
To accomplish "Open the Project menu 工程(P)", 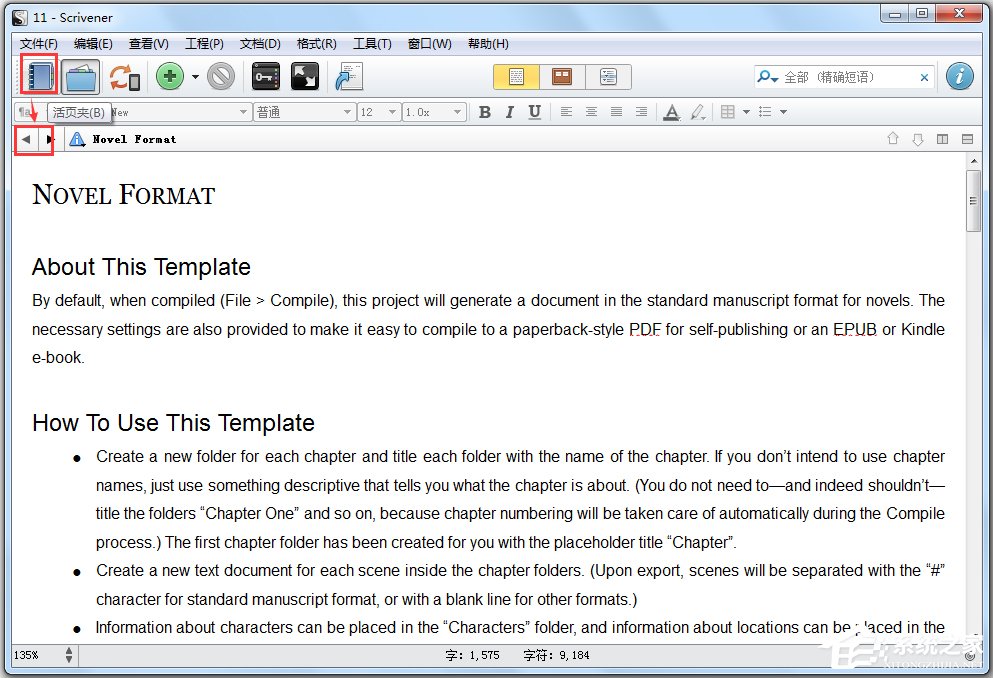I will [204, 44].
